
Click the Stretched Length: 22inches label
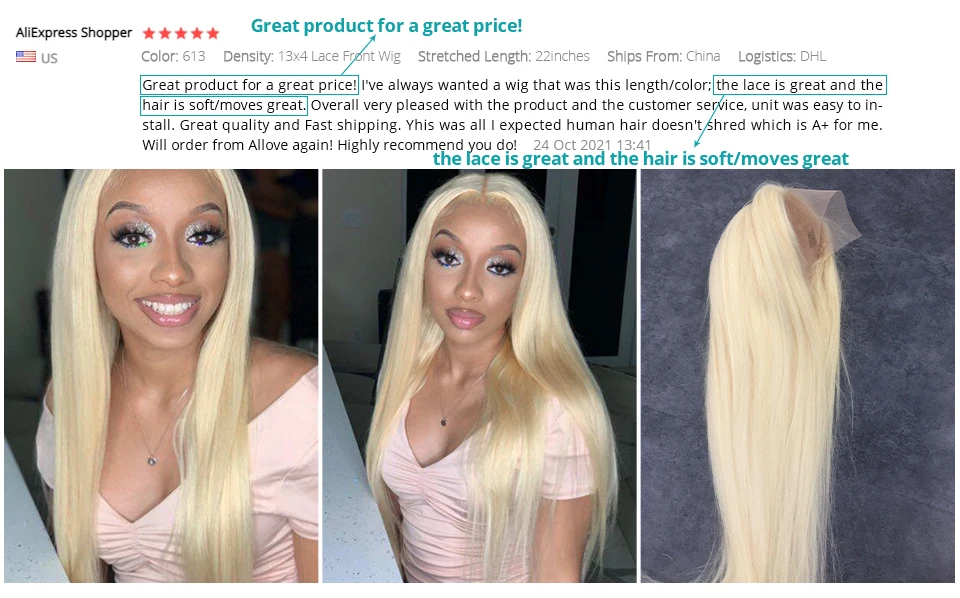click(x=503, y=56)
